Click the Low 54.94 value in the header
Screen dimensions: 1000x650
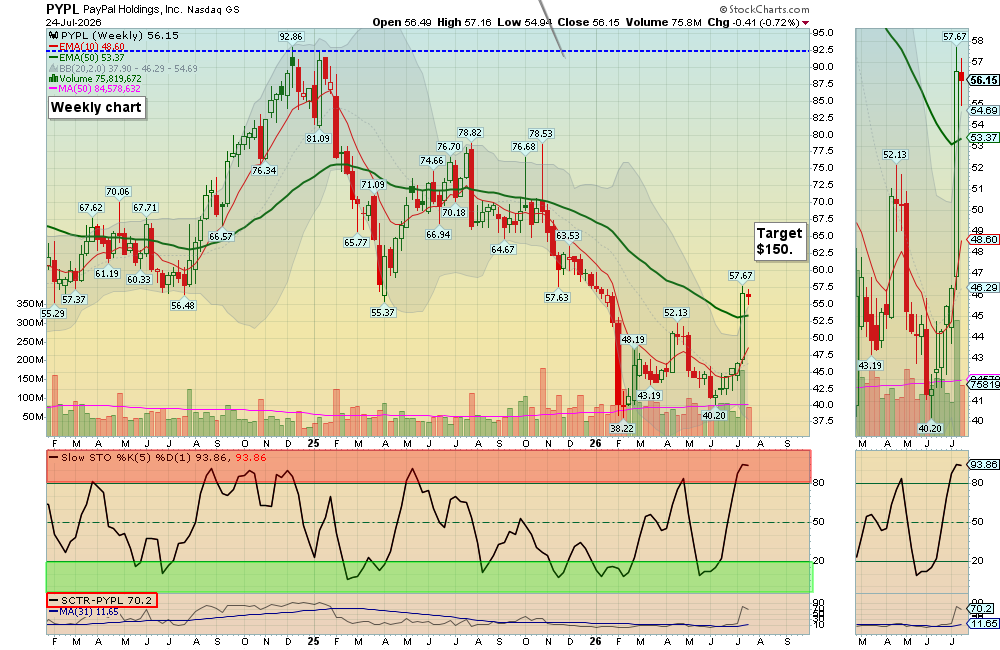[x=524, y=22]
